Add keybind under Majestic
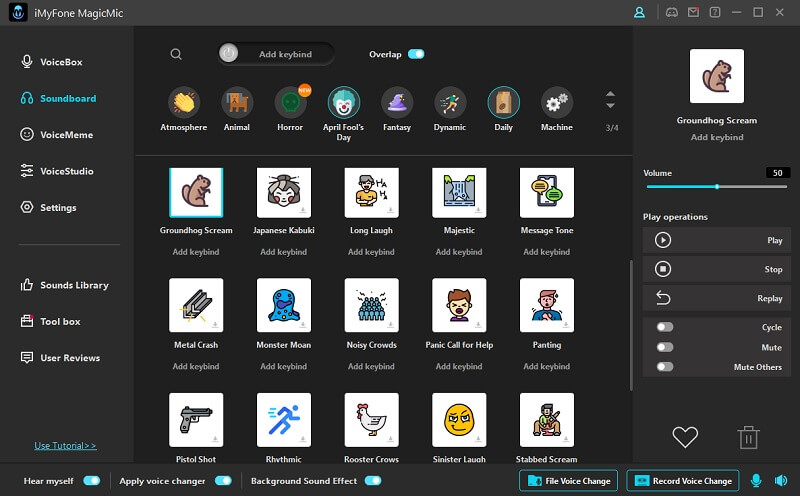800x496 pixels. point(459,252)
